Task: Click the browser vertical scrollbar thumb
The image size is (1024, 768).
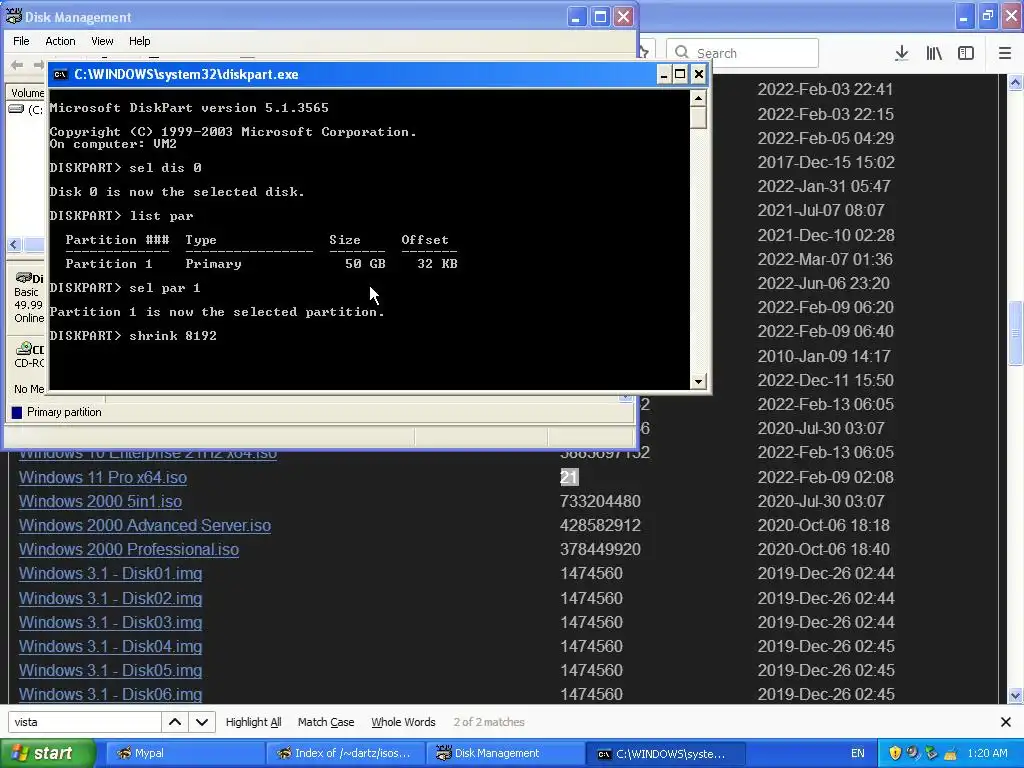Action: [1016, 334]
